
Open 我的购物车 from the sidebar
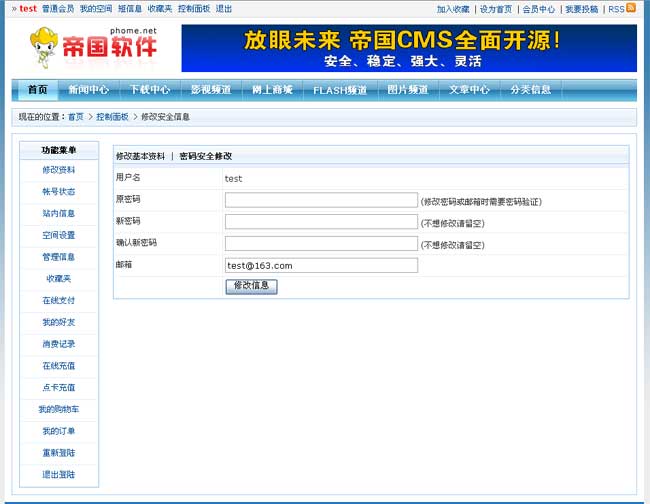pos(59,409)
